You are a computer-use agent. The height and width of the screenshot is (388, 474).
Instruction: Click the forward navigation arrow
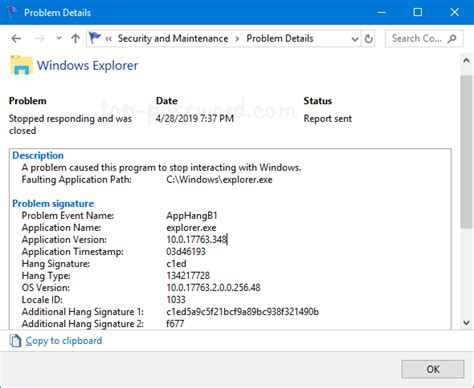point(40,39)
